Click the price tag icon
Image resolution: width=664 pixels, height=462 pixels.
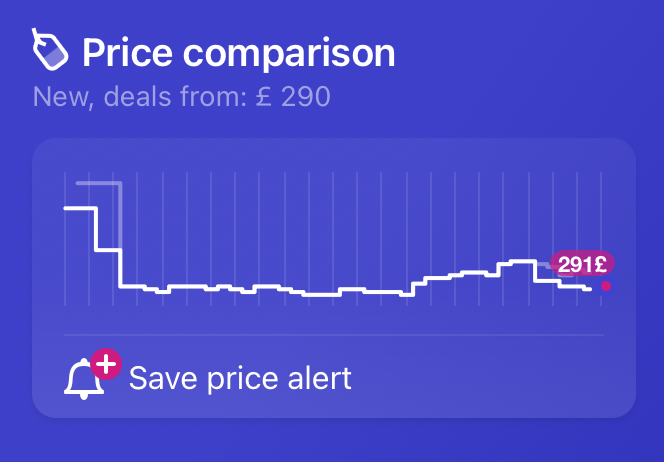coord(50,50)
